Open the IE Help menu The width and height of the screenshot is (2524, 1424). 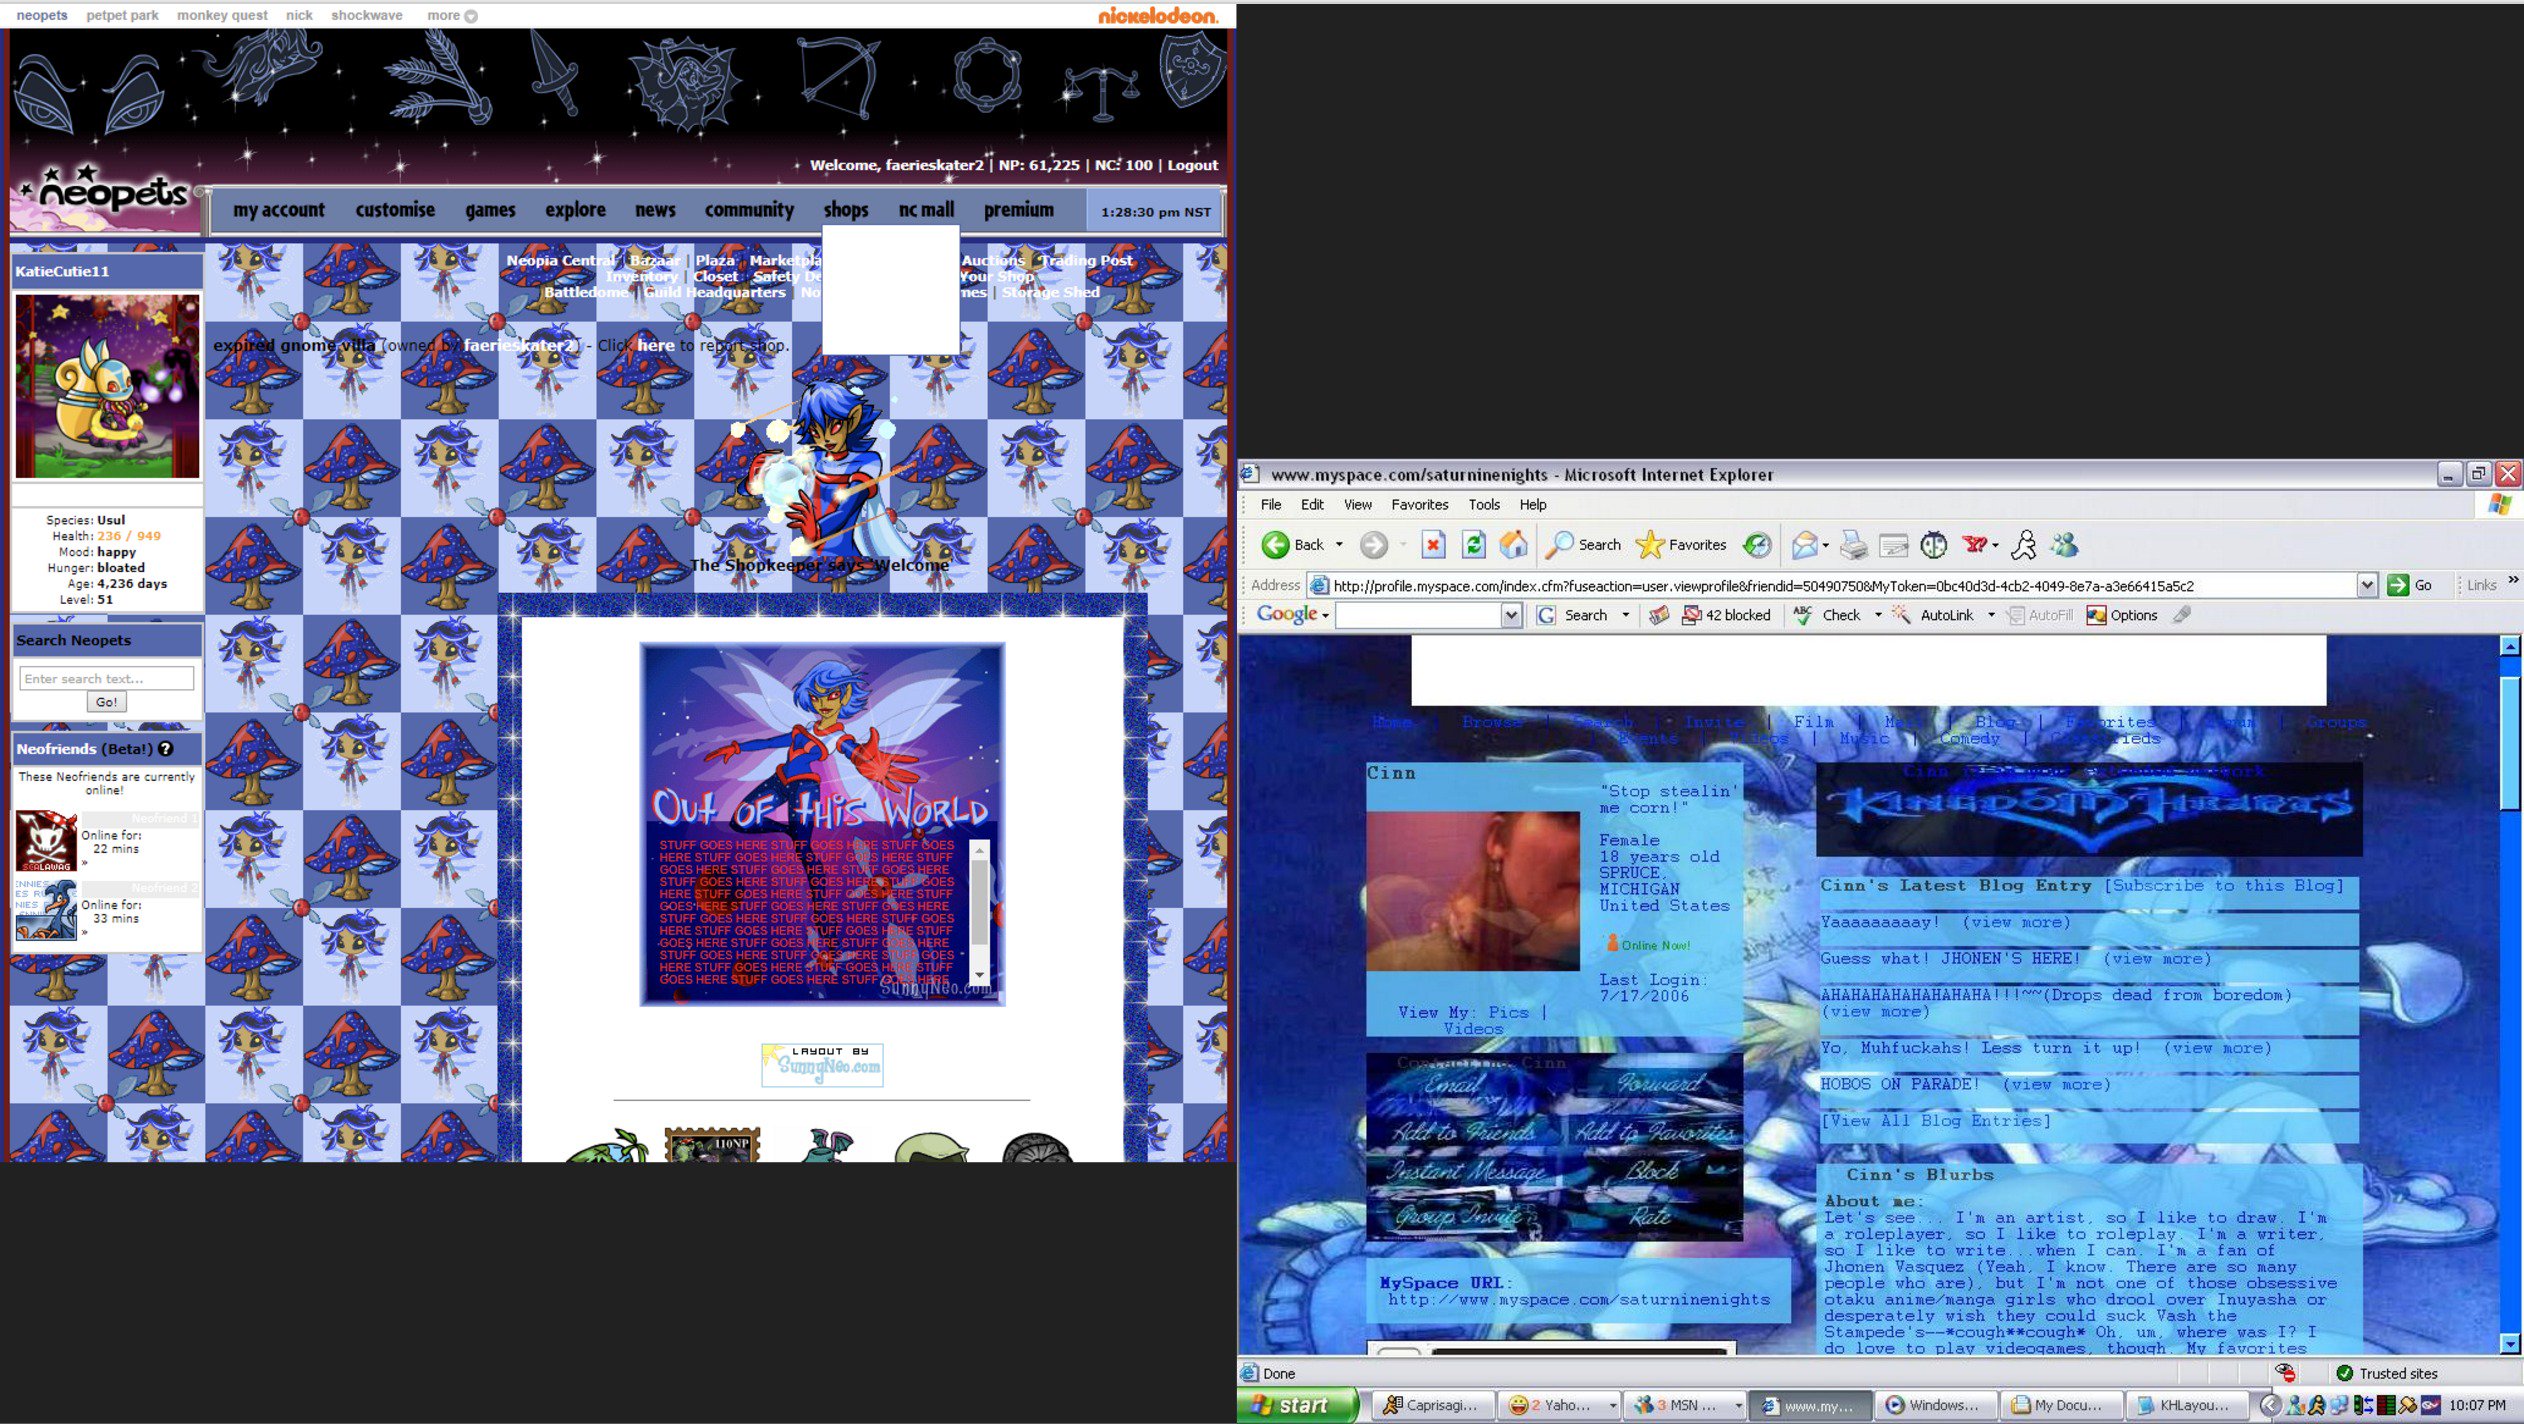tap(1532, 504)
